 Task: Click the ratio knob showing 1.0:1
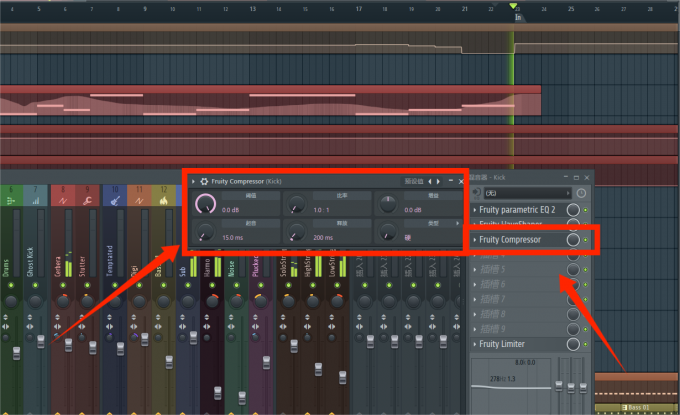(297, 204)
